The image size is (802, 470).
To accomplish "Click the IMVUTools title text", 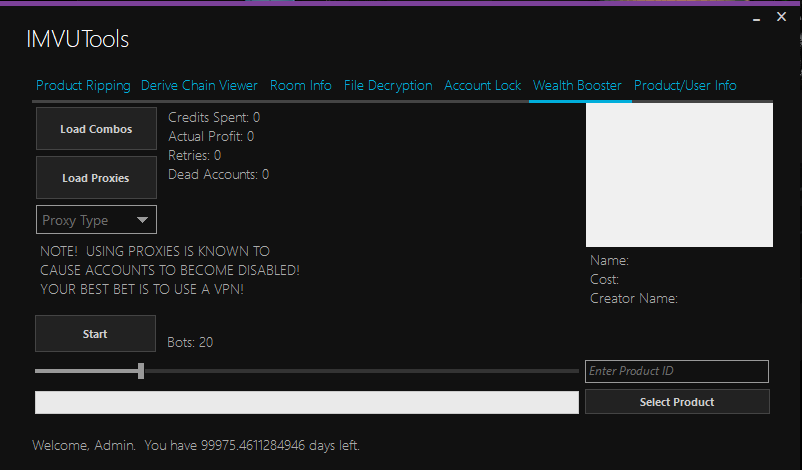I will click(77, 39).
